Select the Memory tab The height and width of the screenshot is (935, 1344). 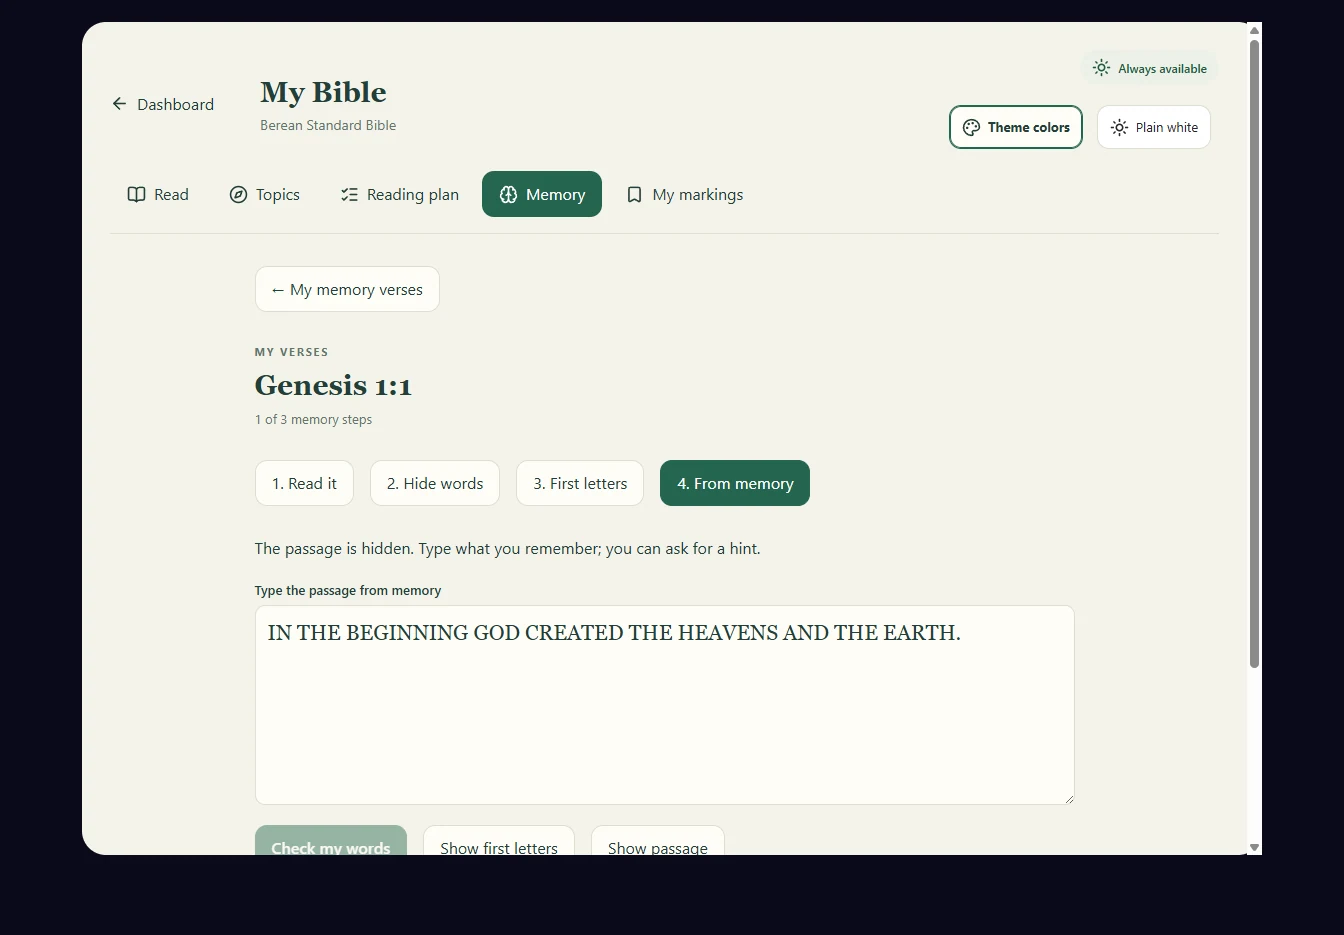pyautogui.click(x=542, y=194)
